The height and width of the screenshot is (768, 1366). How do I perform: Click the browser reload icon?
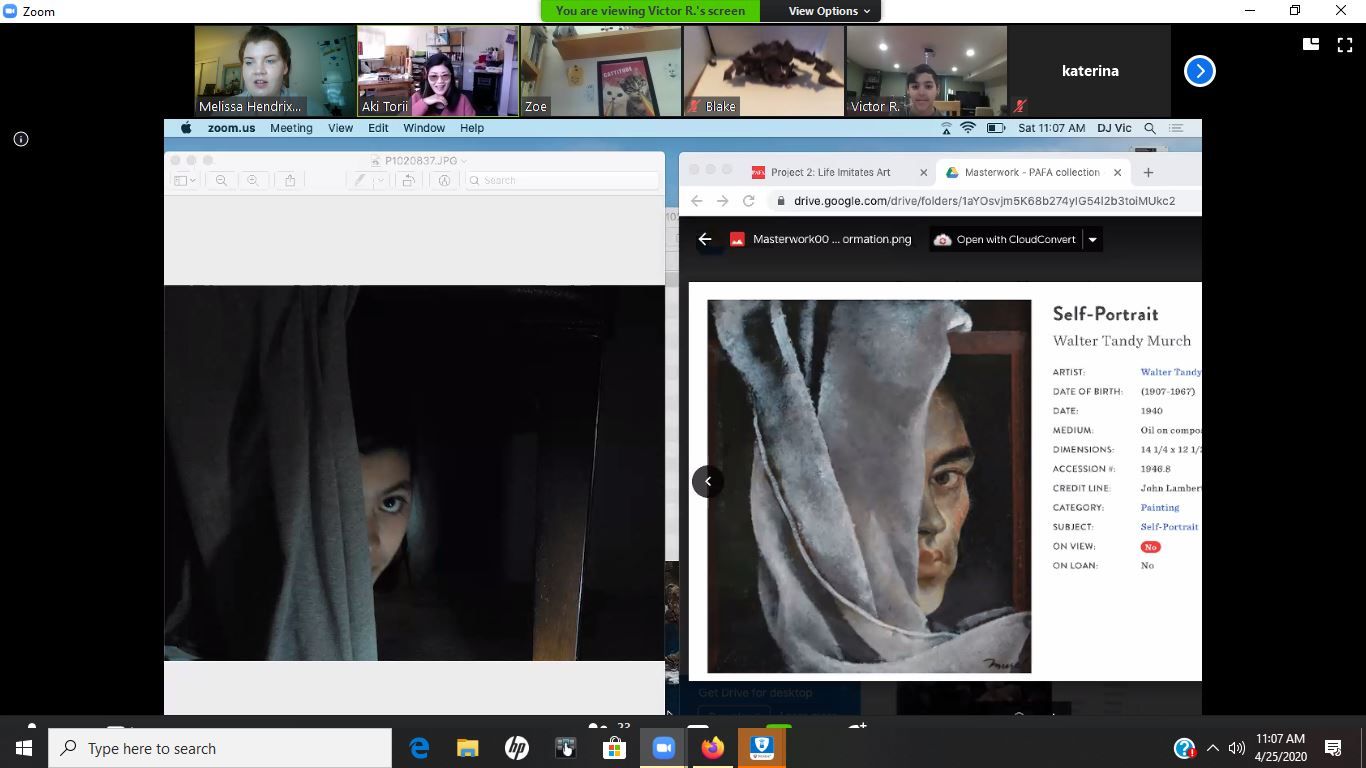coord(748,201)
